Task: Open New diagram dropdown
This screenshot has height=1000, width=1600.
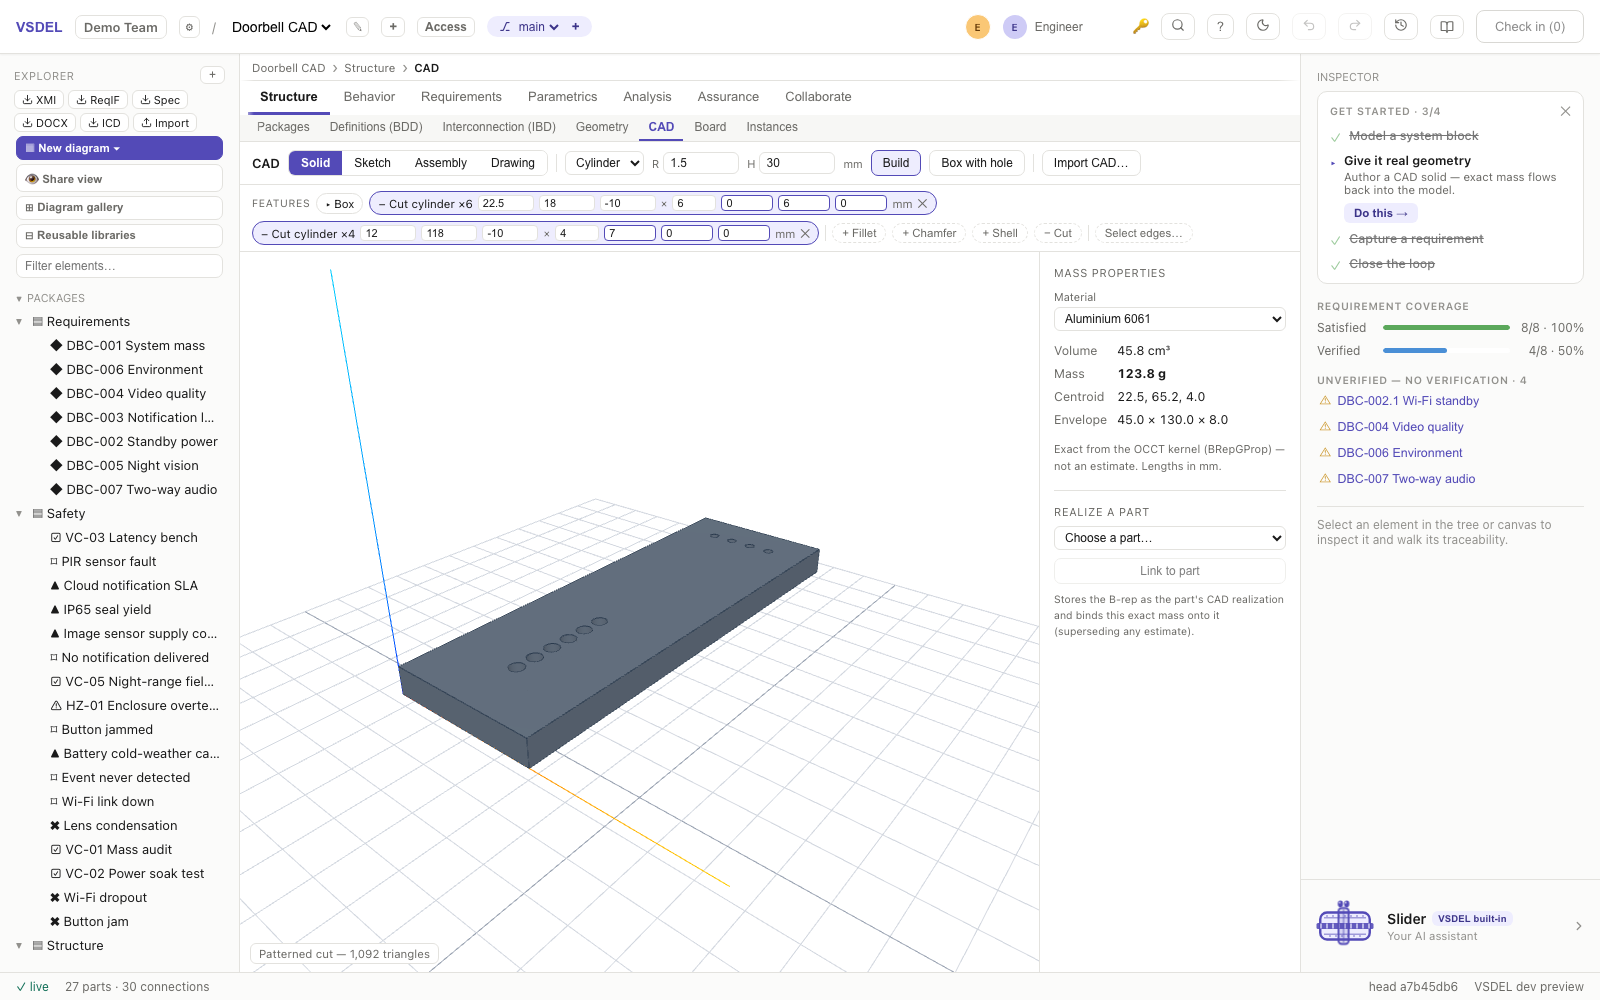Action: 119,148
